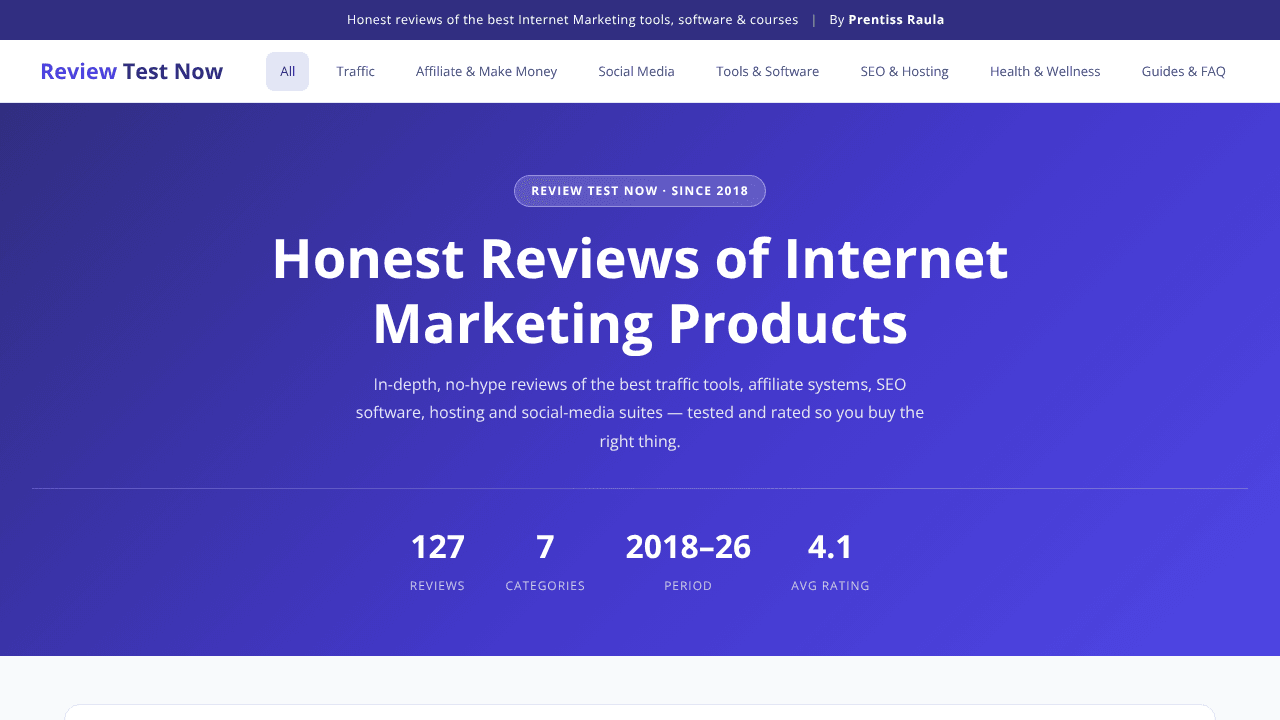Open the Review Test Now logo link
Image resolution: width=1280 pixels, height=720 pixels.
(131, 71)
